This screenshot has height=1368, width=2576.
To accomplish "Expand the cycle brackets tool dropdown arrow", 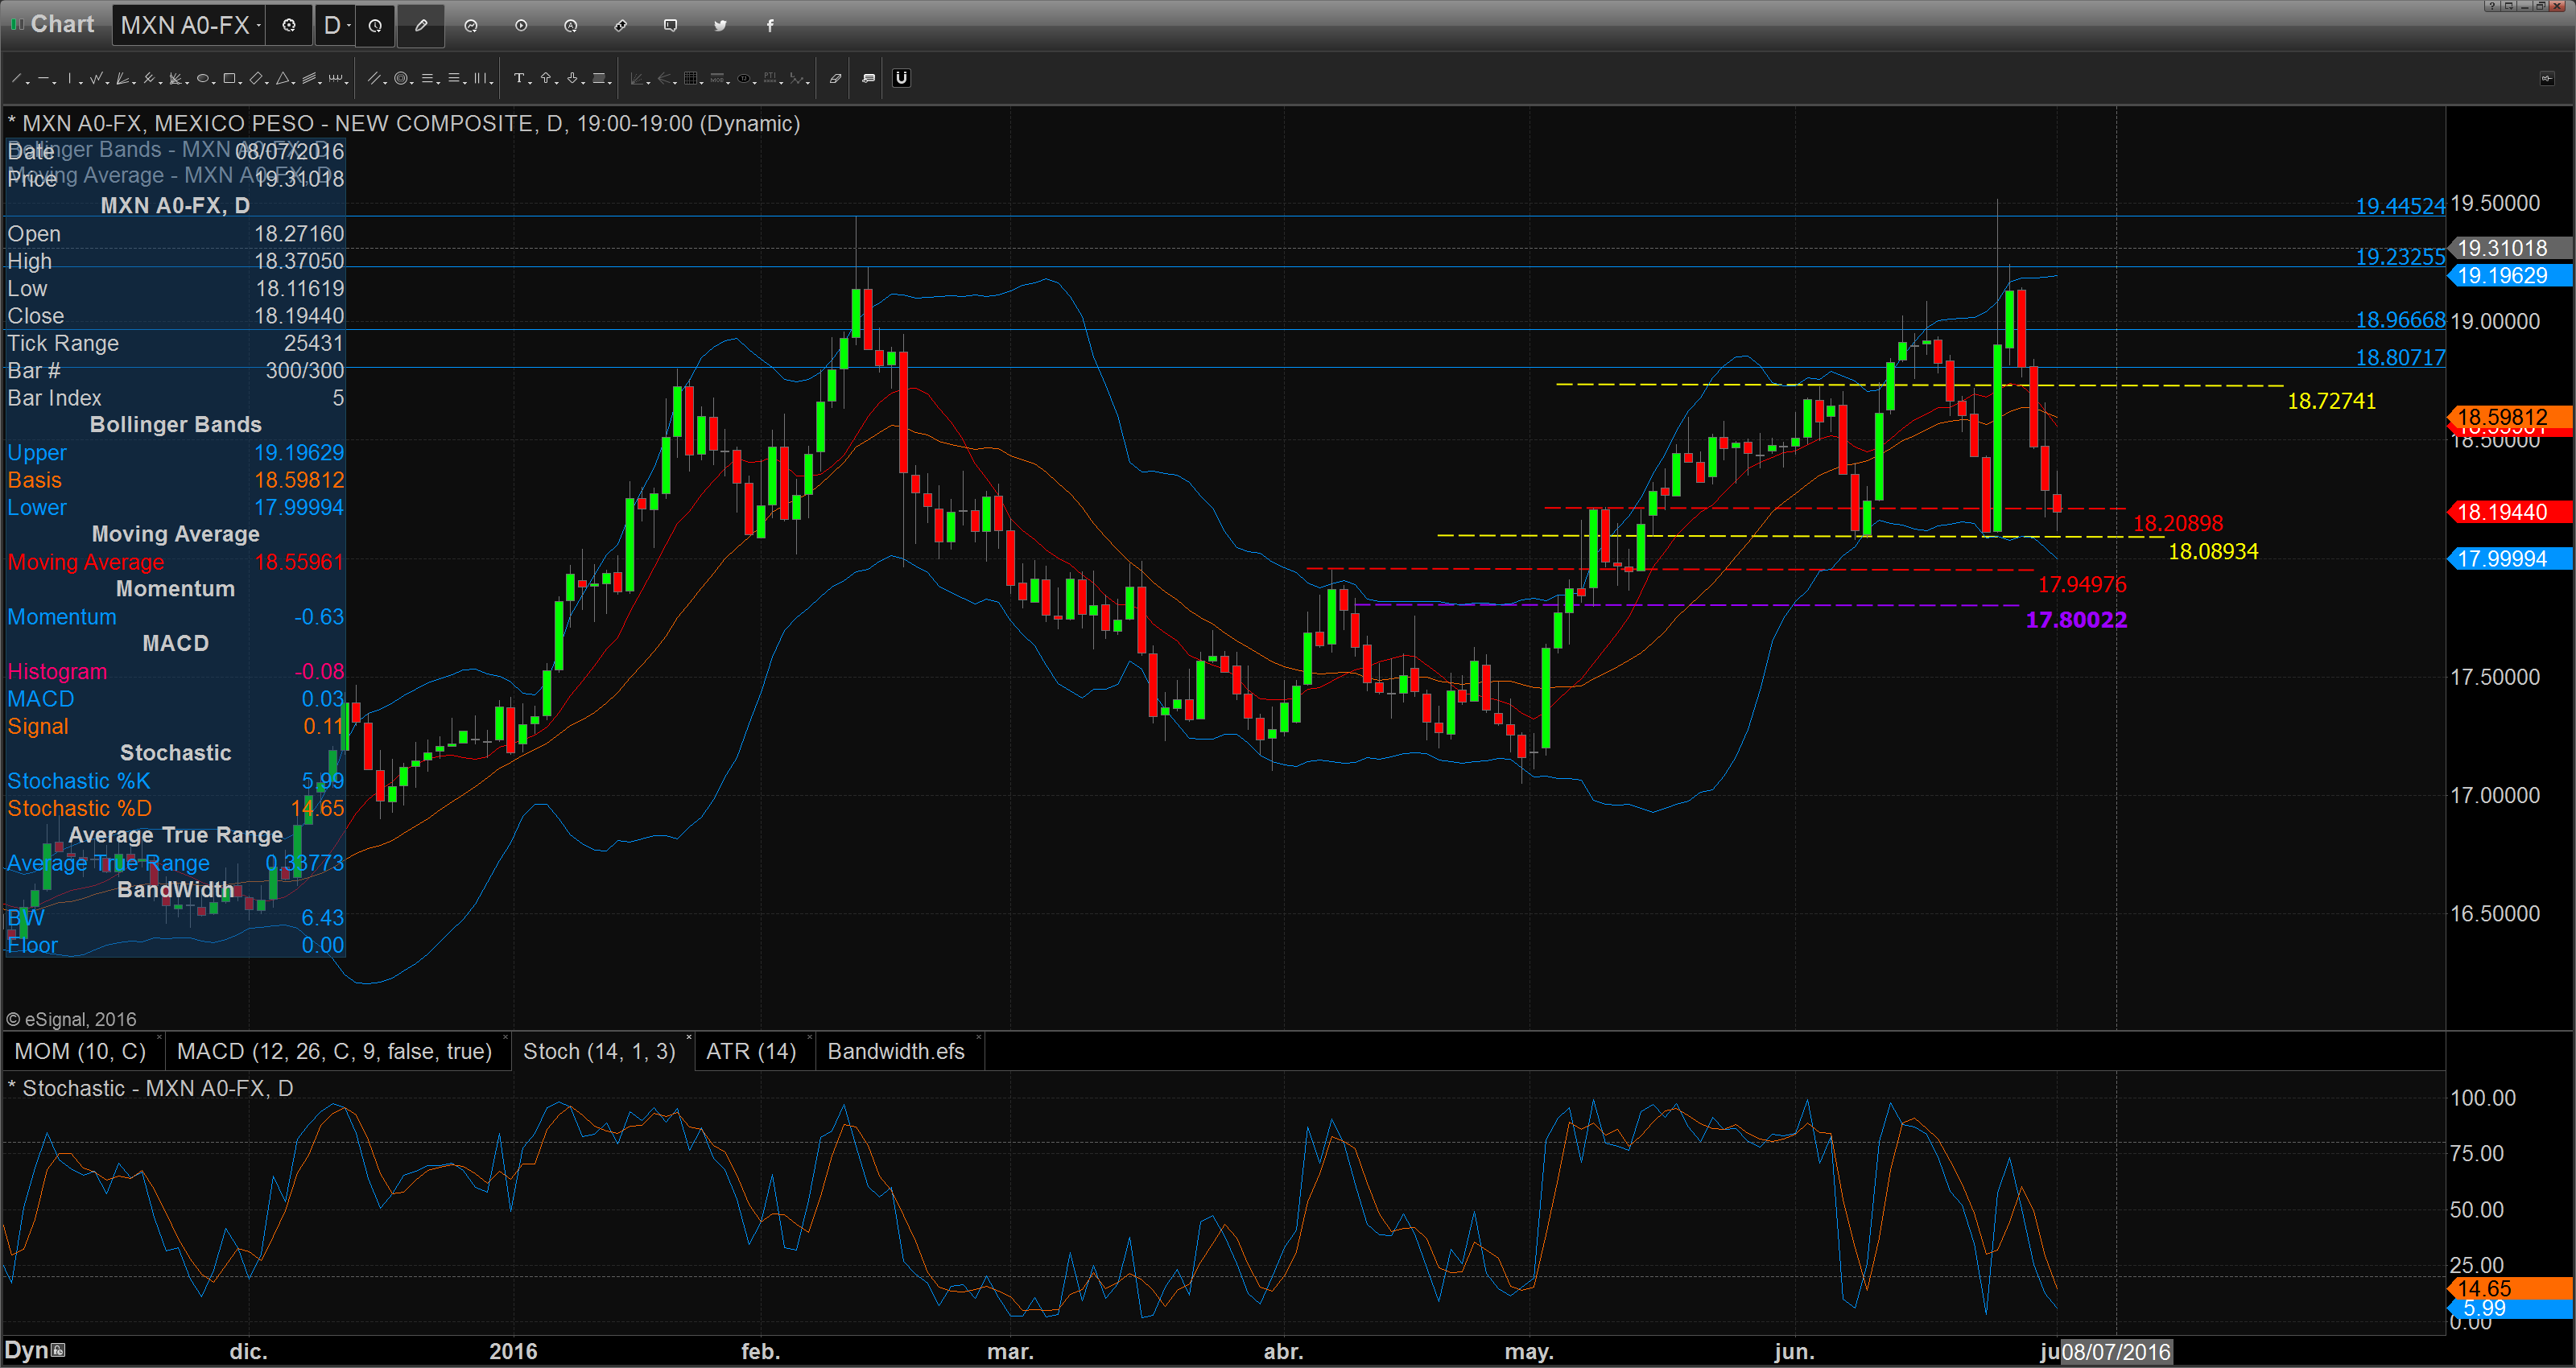I will (x=347, y=83).
